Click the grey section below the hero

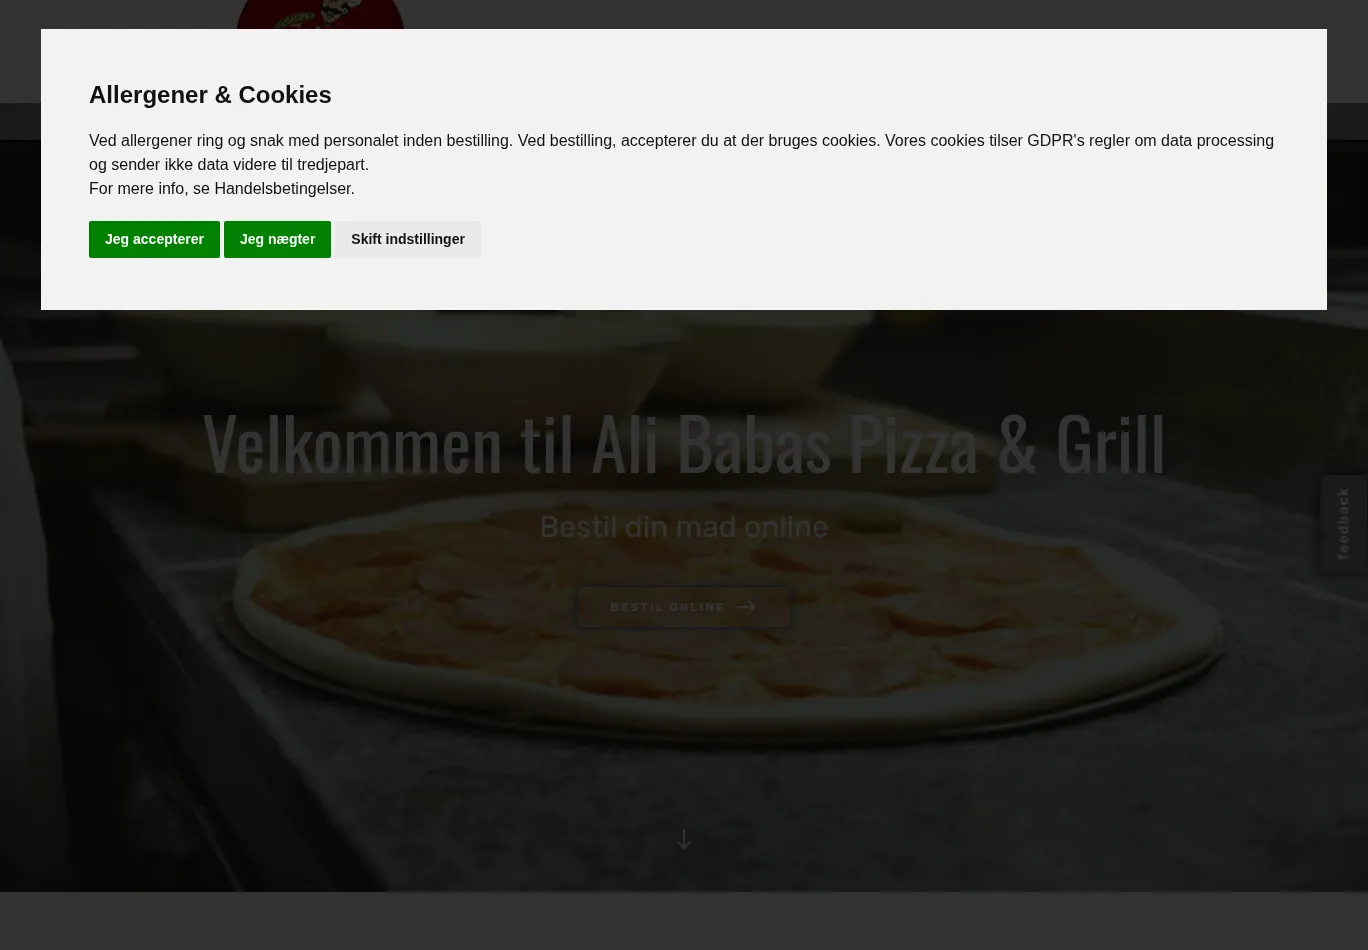tap(684, 921)
